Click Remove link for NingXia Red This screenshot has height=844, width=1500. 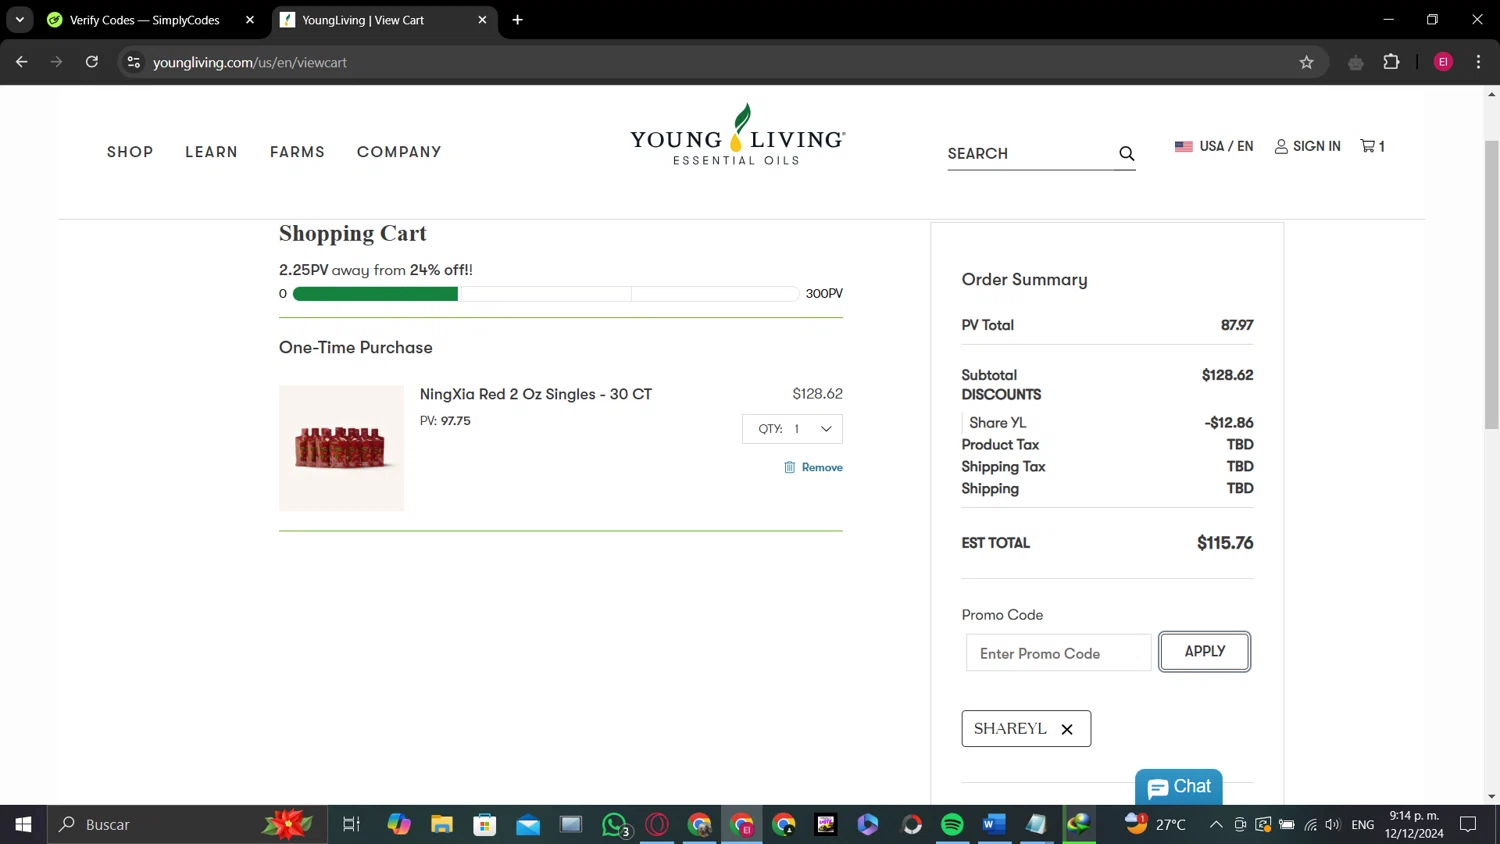[822, 467]
